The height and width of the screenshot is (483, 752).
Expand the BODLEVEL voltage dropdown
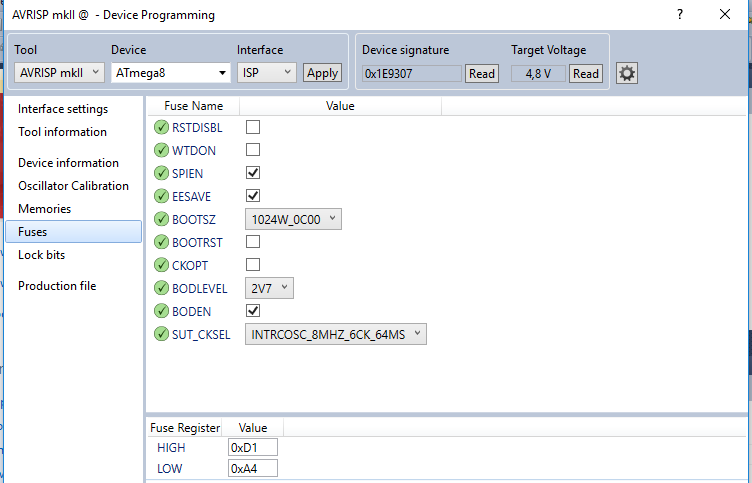tap(270, 288)
